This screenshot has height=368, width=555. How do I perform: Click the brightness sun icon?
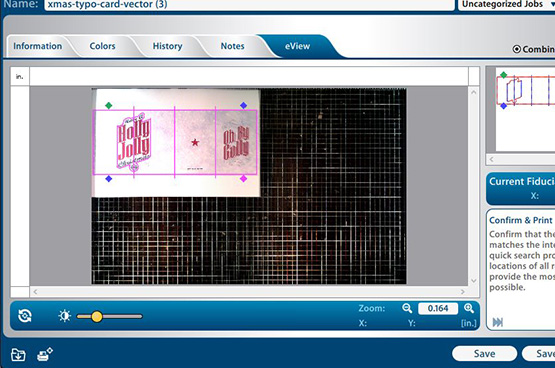[64, 316]
